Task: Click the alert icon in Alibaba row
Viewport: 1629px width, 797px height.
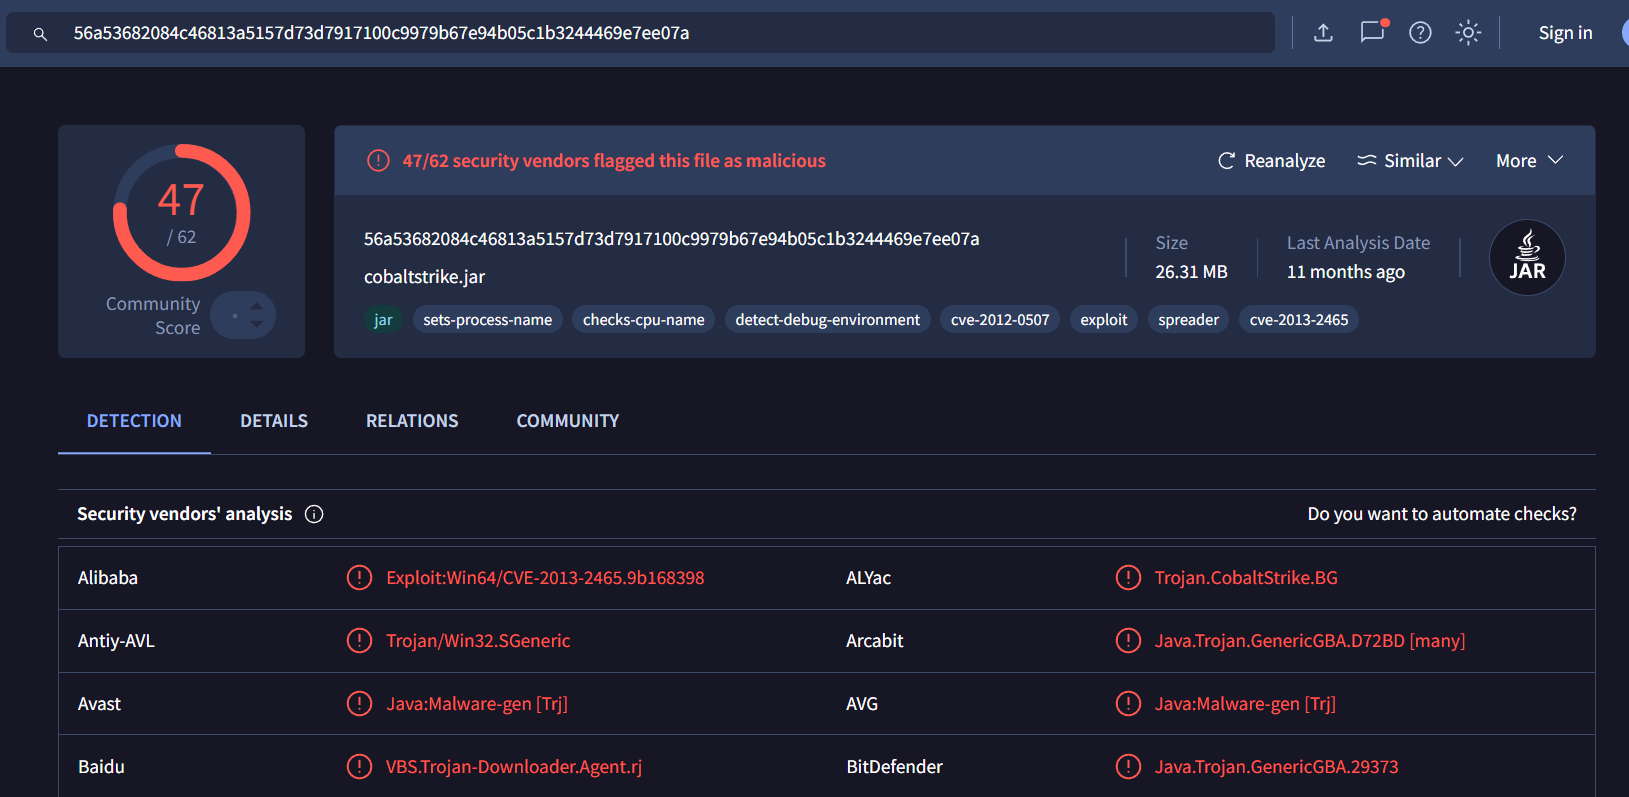Action: [359, 578]
